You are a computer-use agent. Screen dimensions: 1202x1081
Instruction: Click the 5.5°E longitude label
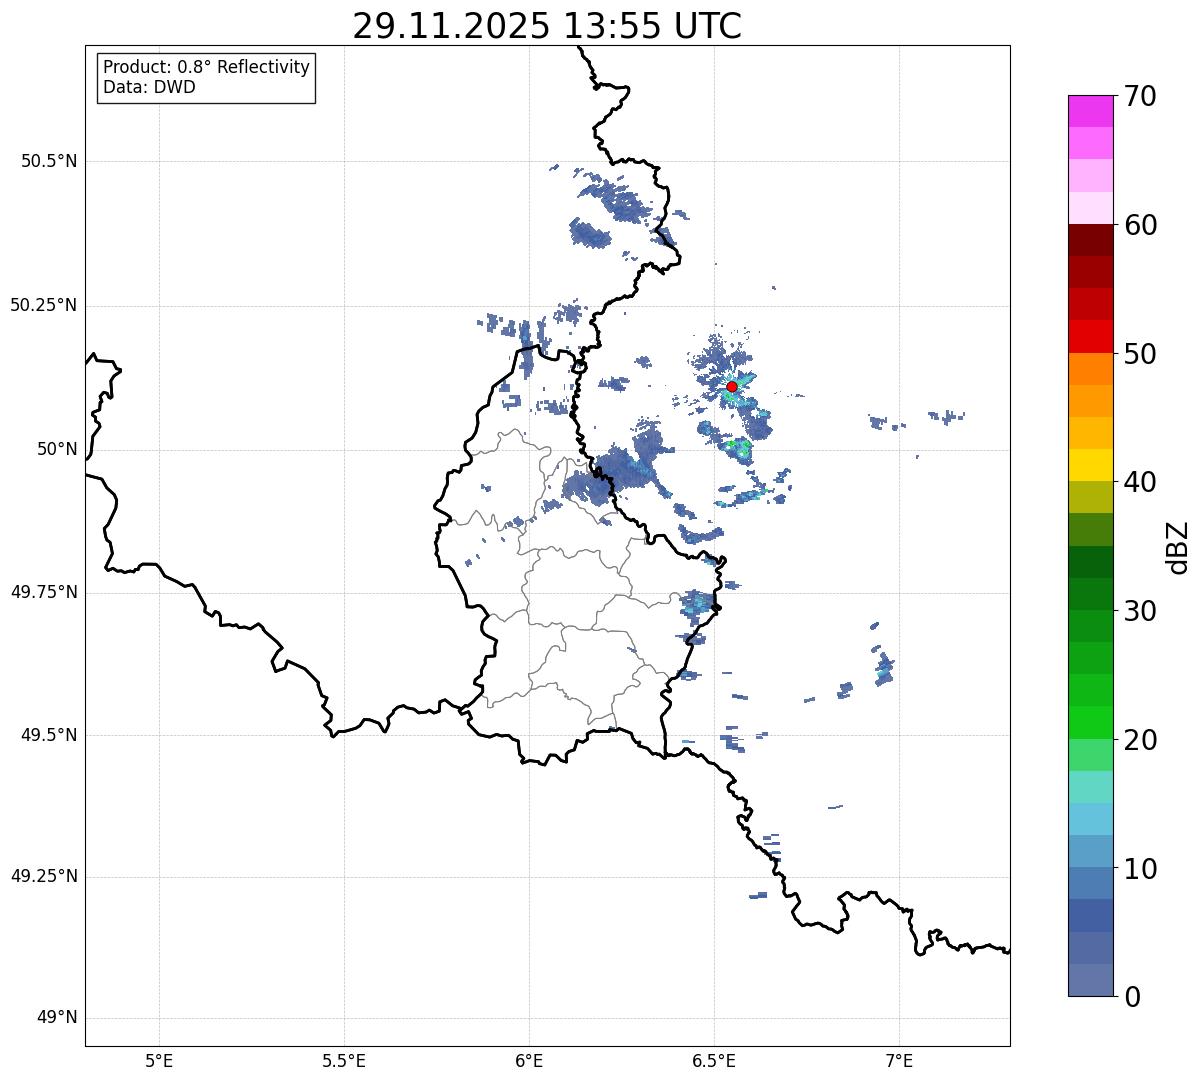pyautogui.click(x=344, y=1060)
